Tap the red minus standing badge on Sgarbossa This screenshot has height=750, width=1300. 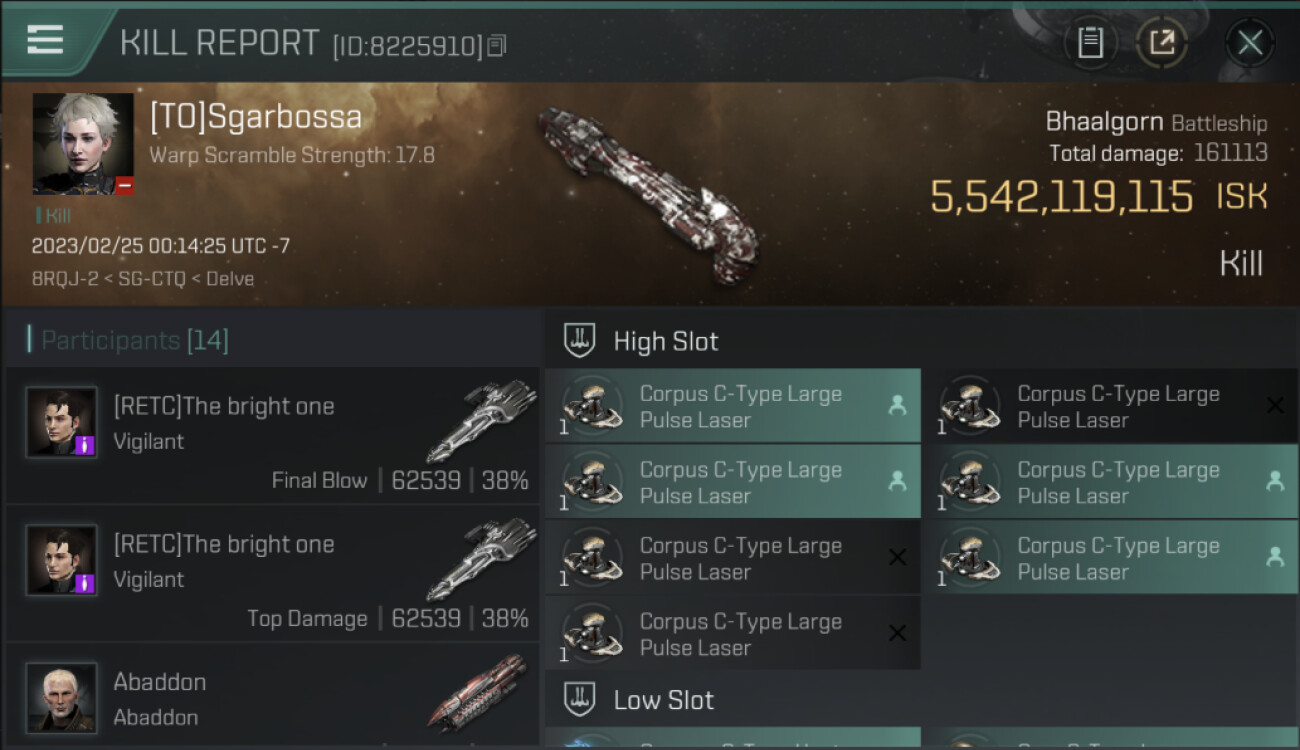pos(124,185)
